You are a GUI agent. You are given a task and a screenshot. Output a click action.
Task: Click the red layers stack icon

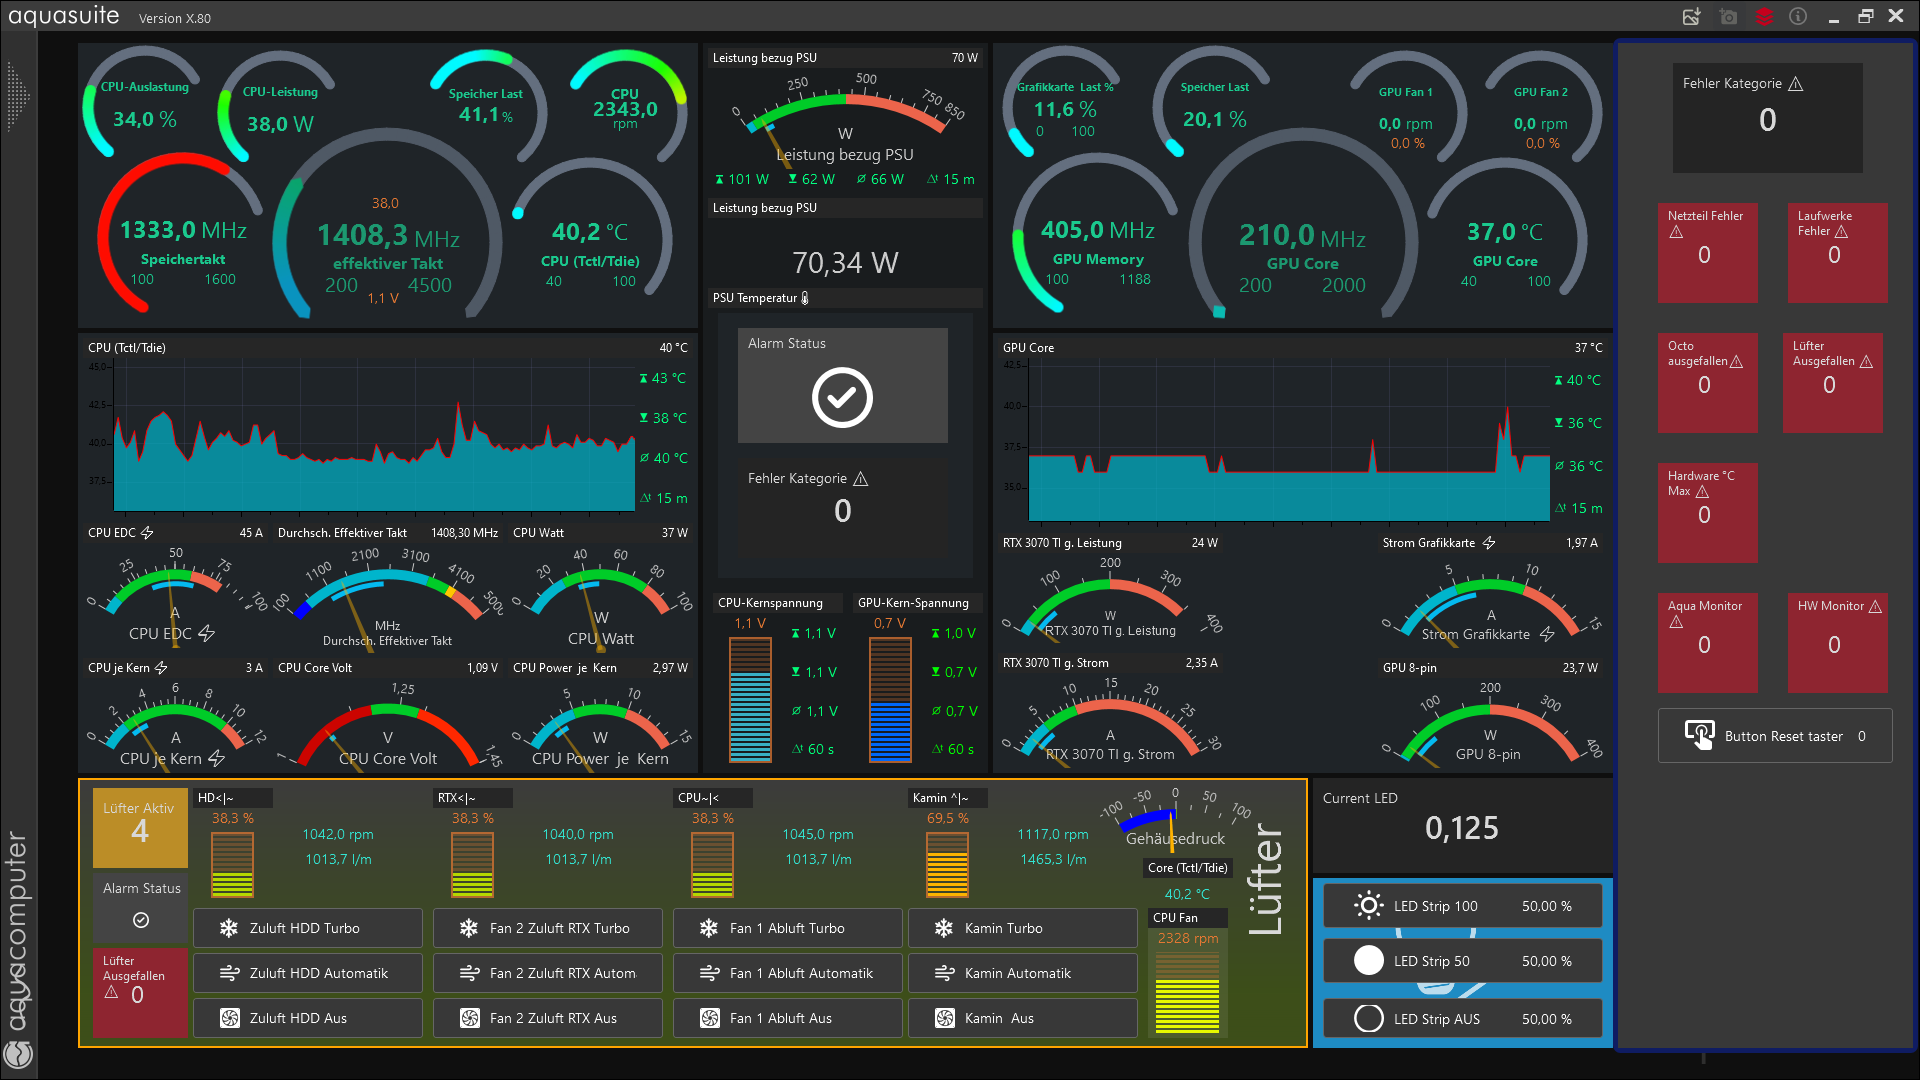(1764, 16)
